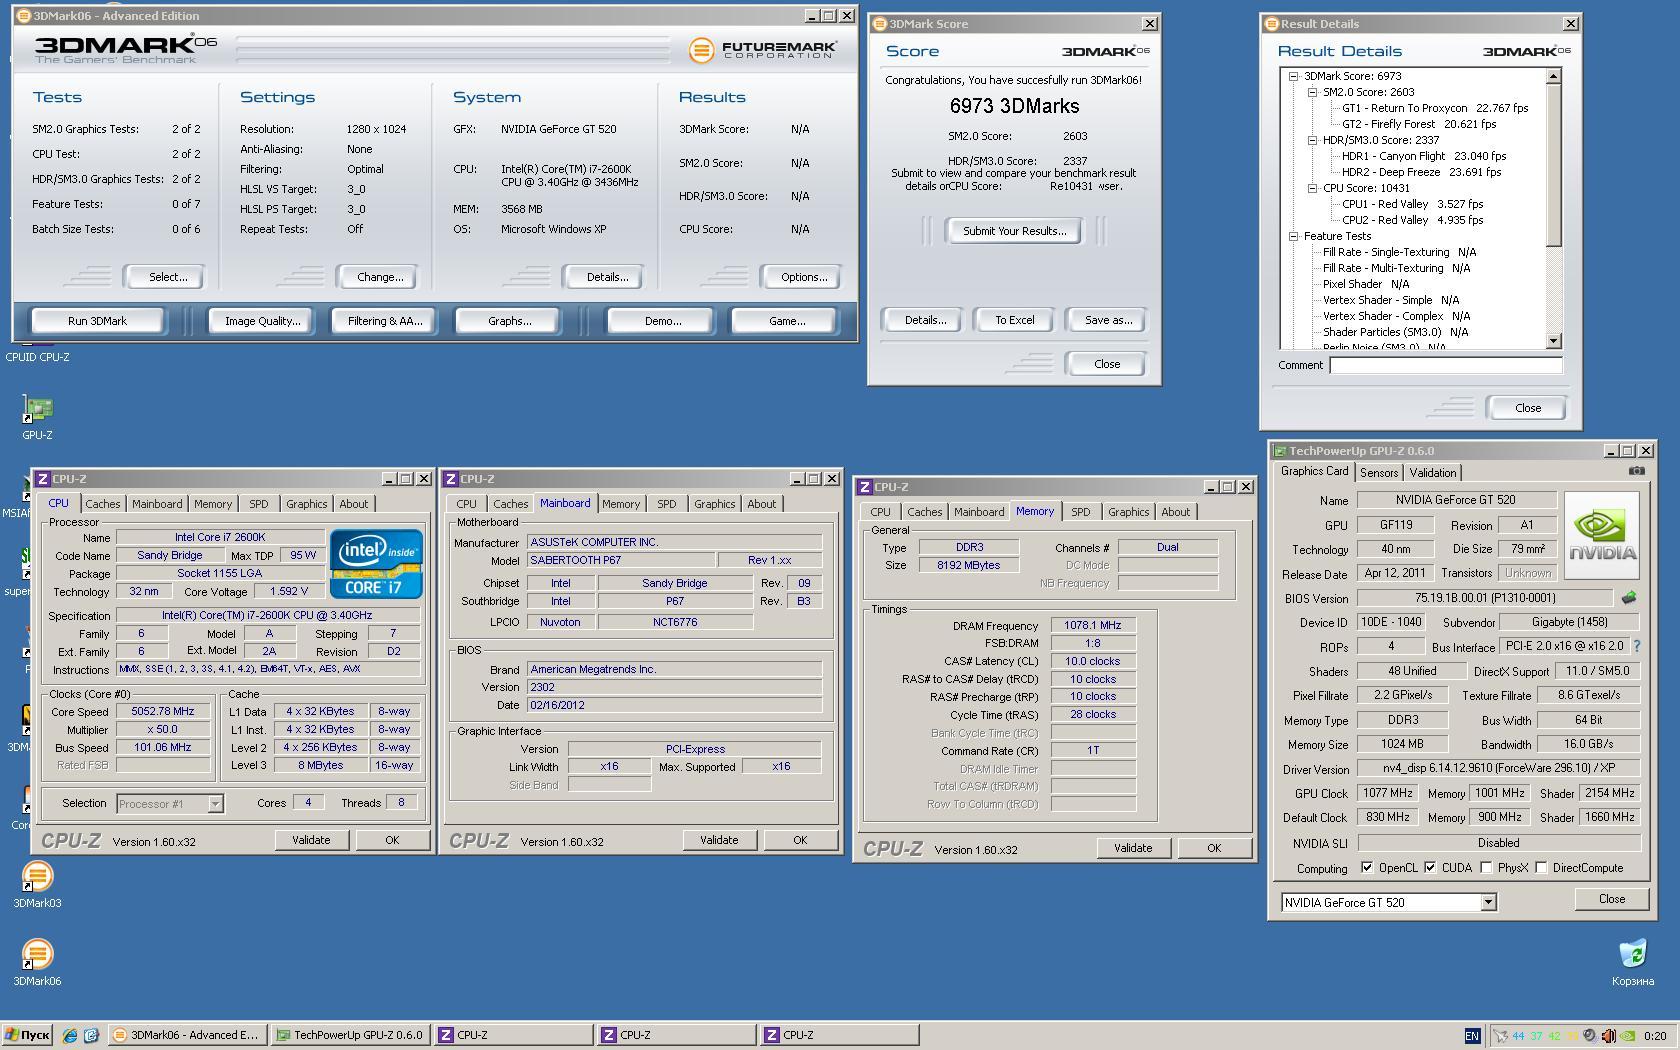The width and height of the screenshot is (1680, 1050).
Task: Click the second Quick Launch browser icon
Action: pyautogui.click(x=91, y=1035)
